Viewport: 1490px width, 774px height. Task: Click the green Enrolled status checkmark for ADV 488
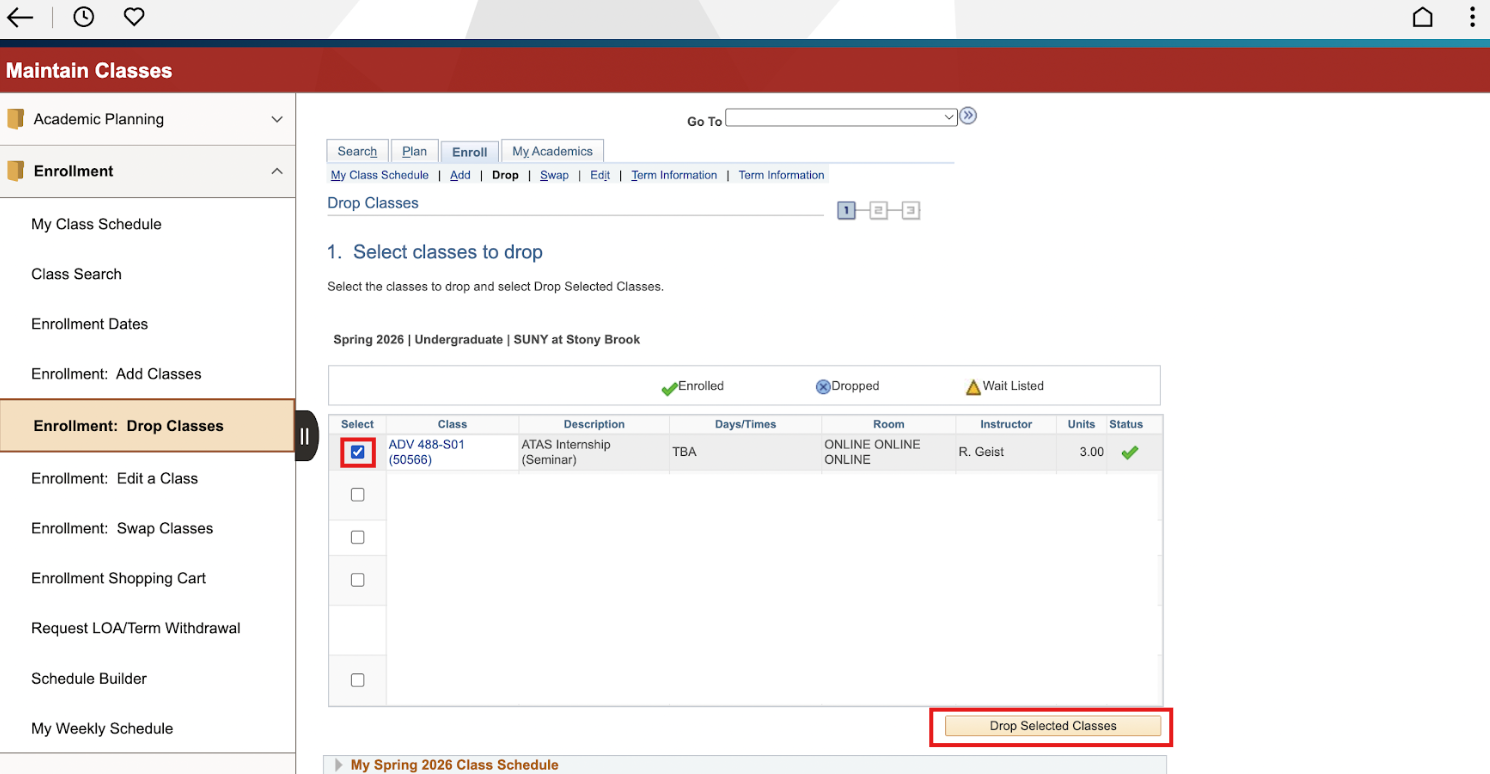(1130, 452)
